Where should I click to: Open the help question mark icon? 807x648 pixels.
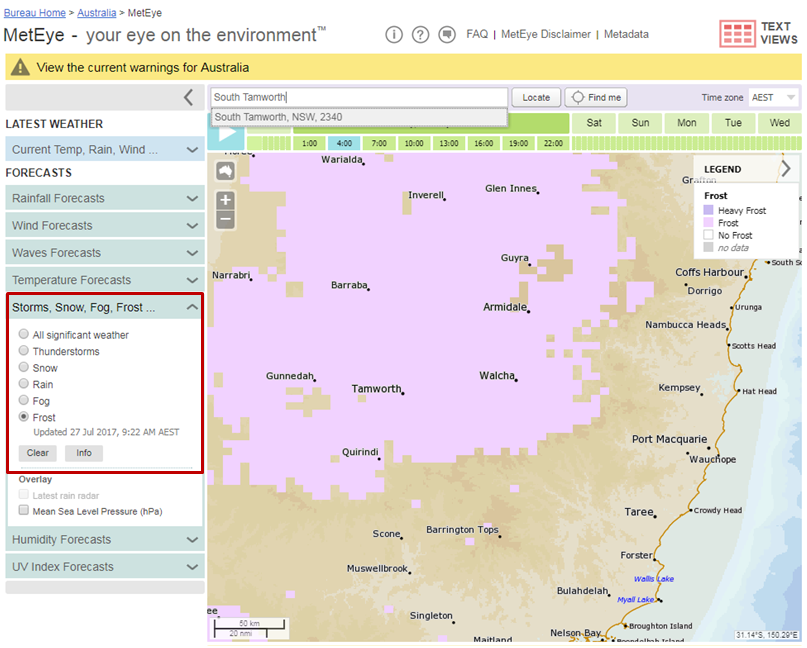[420, 34]
